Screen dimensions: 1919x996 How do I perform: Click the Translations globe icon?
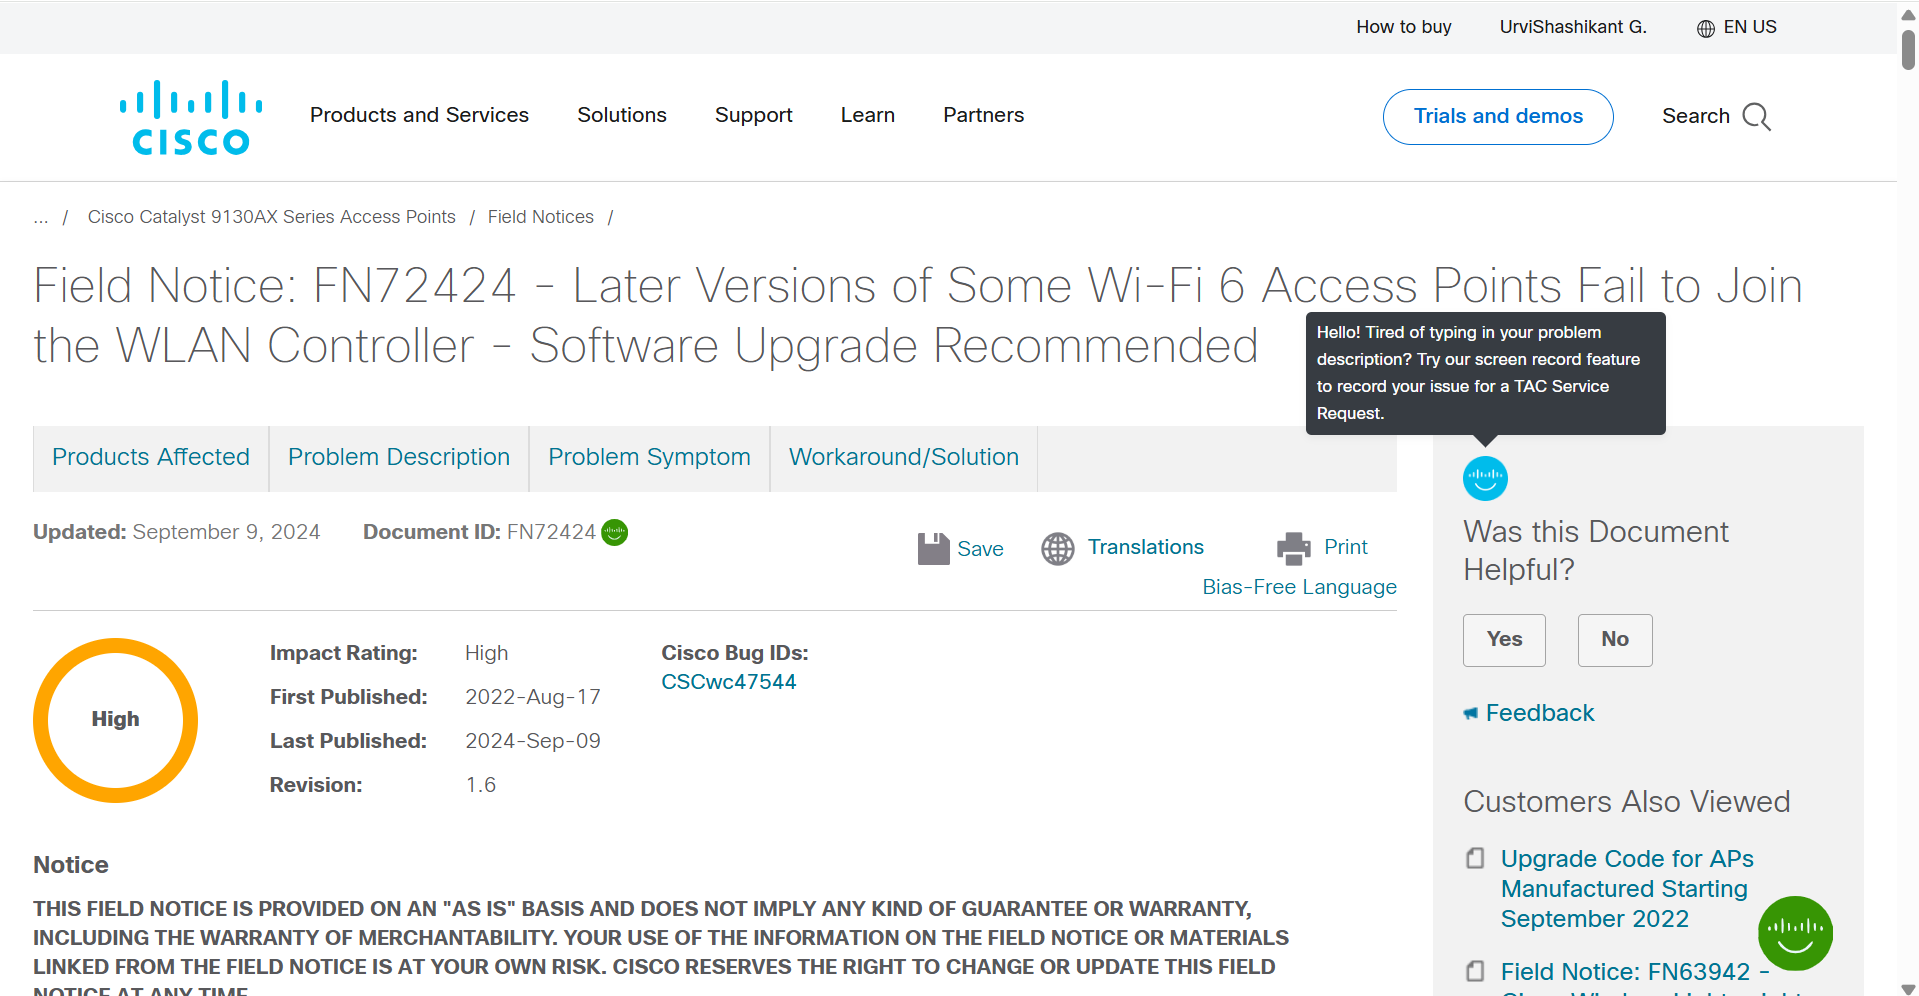click(x=1058, y=548)
